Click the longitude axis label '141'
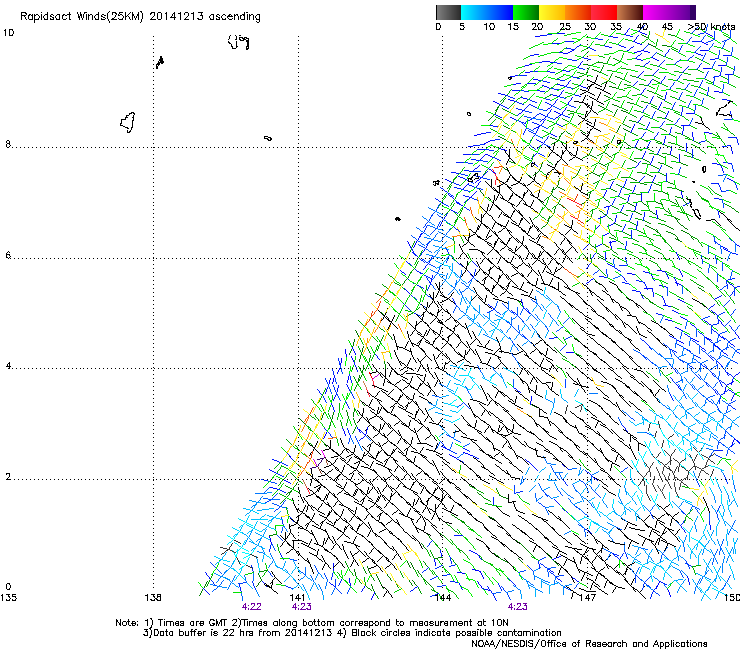The image size is (740, 650). [298, 598]
